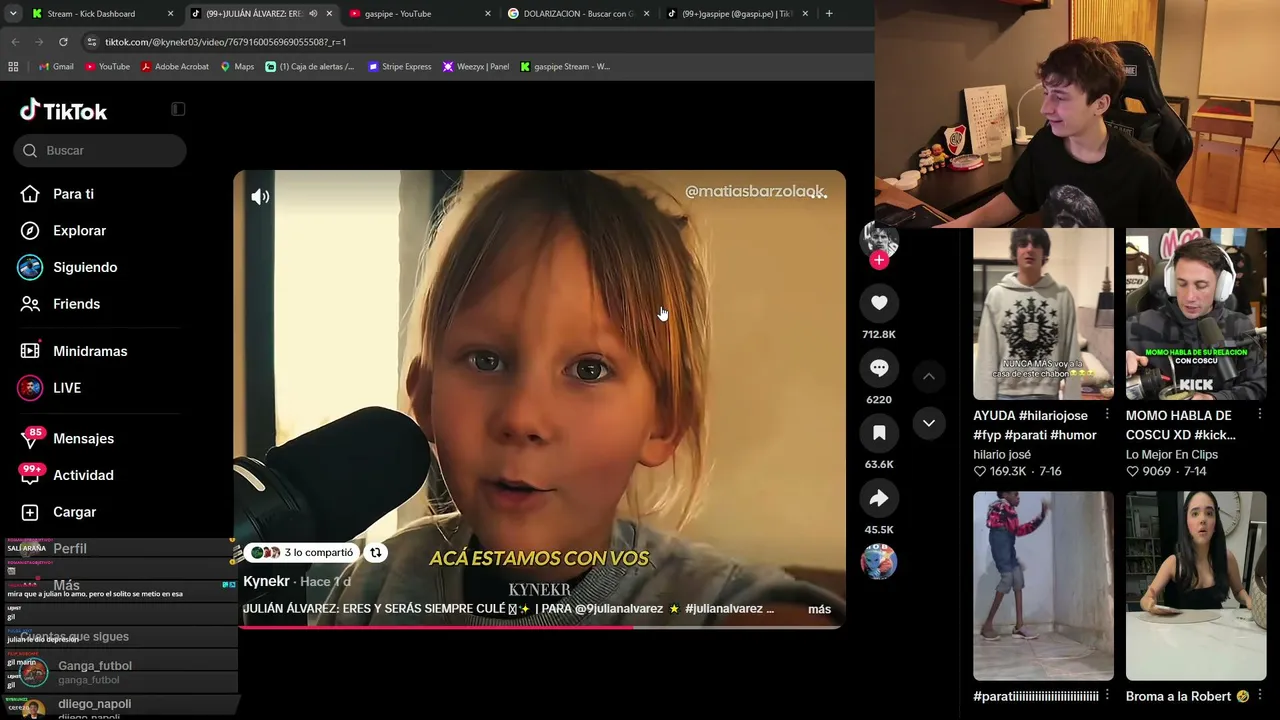This screenshot has width=1280, height=720.
Task: Open TikTok LIVE page
Action: point(67,388)
